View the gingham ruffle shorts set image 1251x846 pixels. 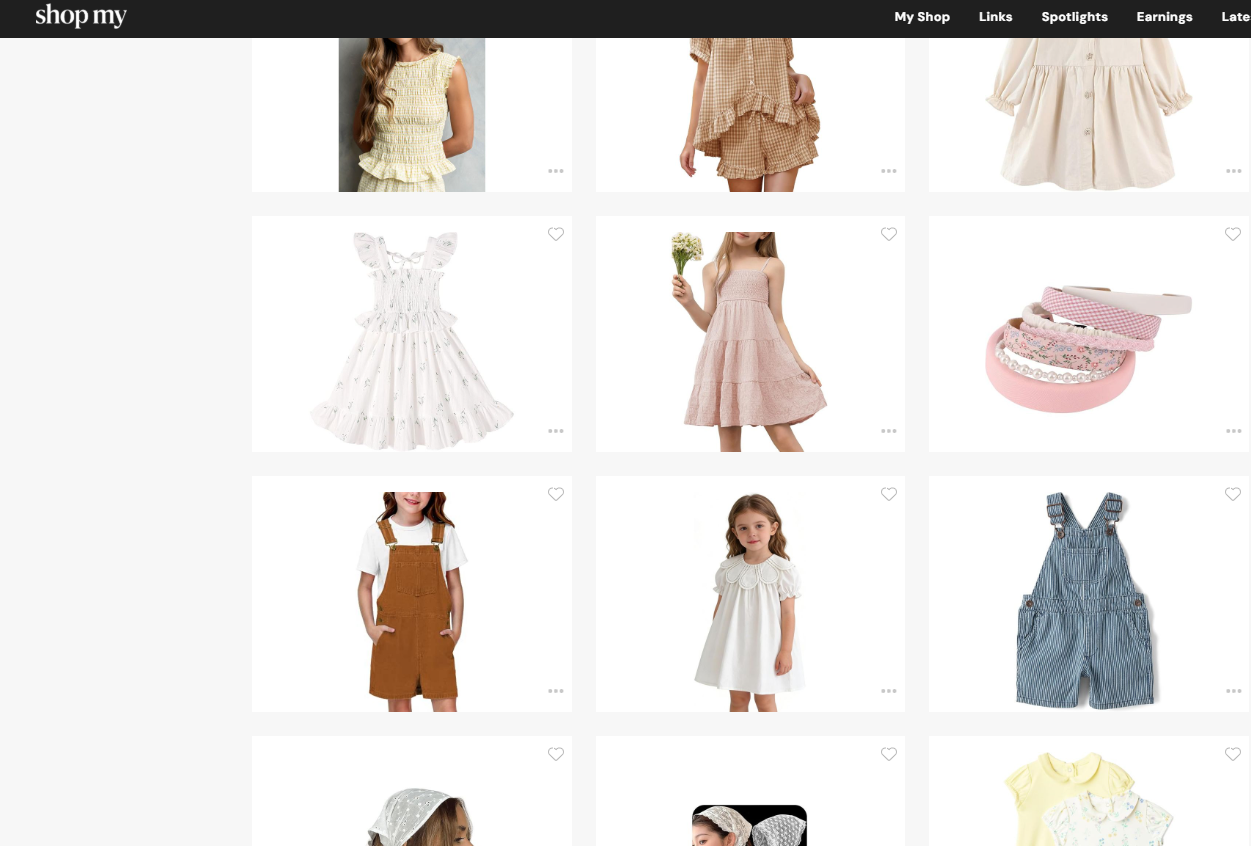[x=750, y=115]
